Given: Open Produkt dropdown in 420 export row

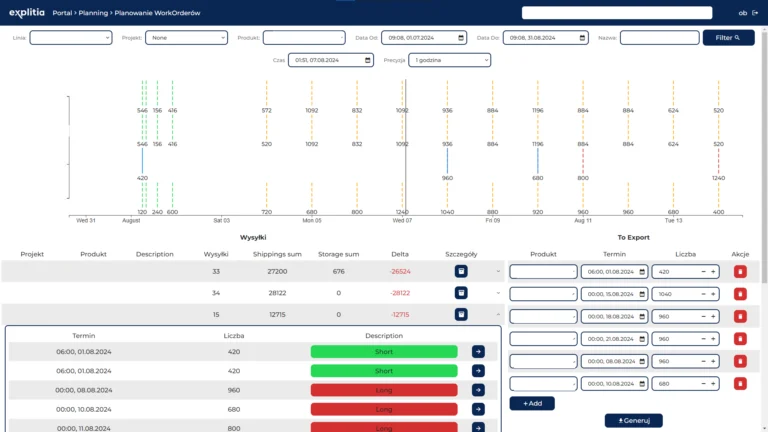Looking at the screenshot, I should click(x=543, y=272).
